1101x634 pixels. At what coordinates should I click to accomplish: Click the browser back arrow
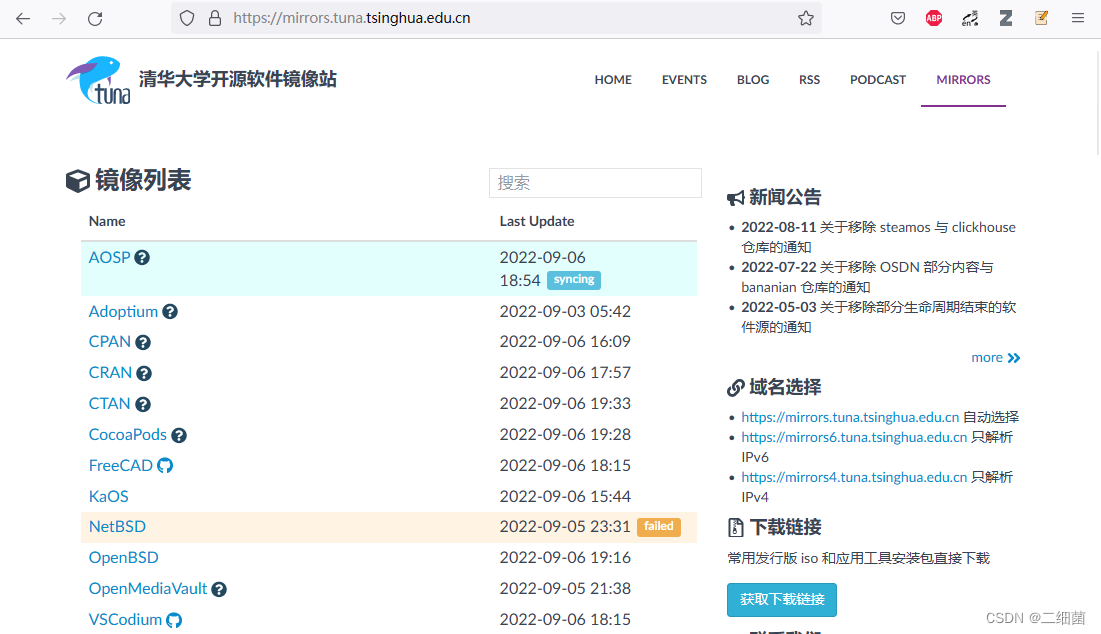(23, 18)
